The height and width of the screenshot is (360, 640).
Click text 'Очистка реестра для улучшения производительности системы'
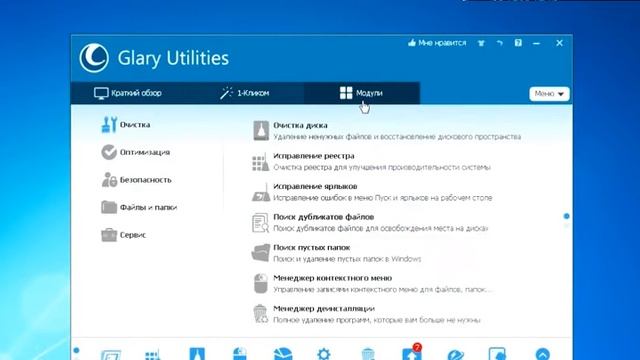tap(382, 167)
